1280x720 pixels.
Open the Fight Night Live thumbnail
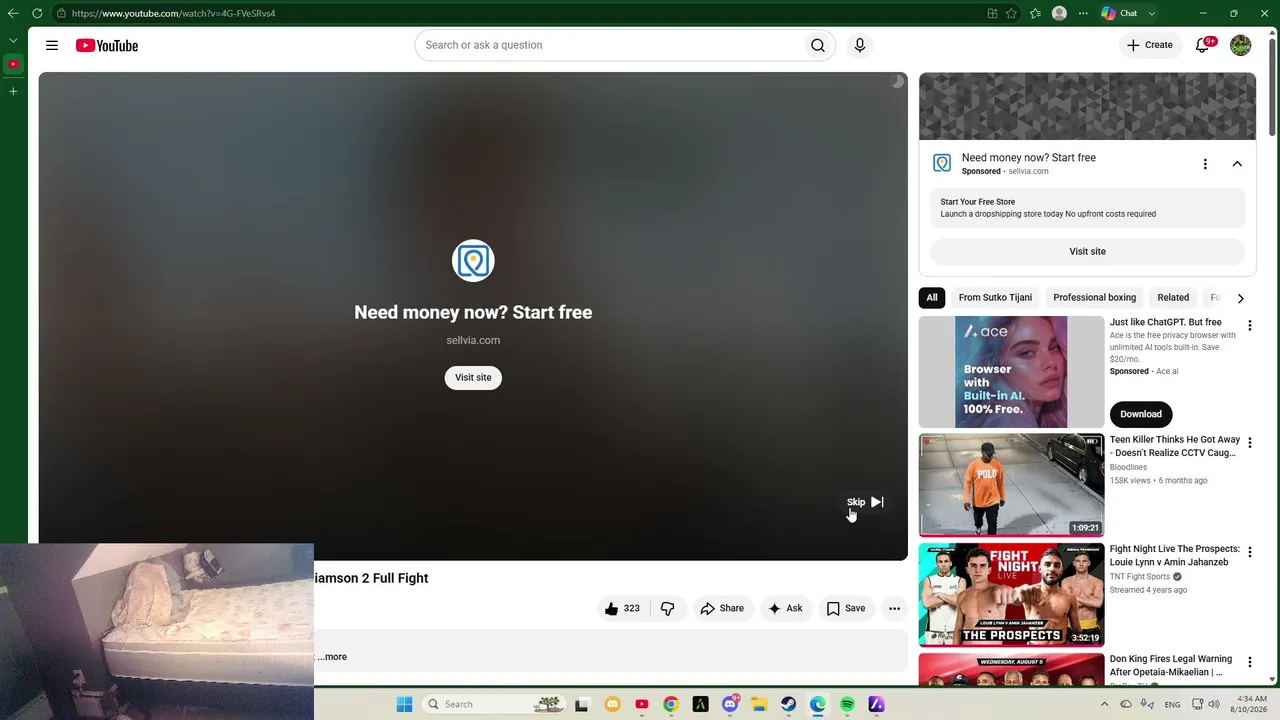coord(1011,594)
